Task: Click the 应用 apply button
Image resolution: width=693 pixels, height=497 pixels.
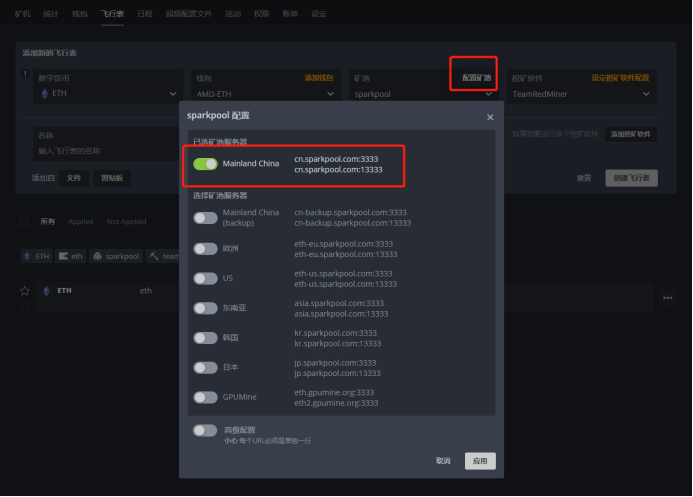Action: (480, 461)
